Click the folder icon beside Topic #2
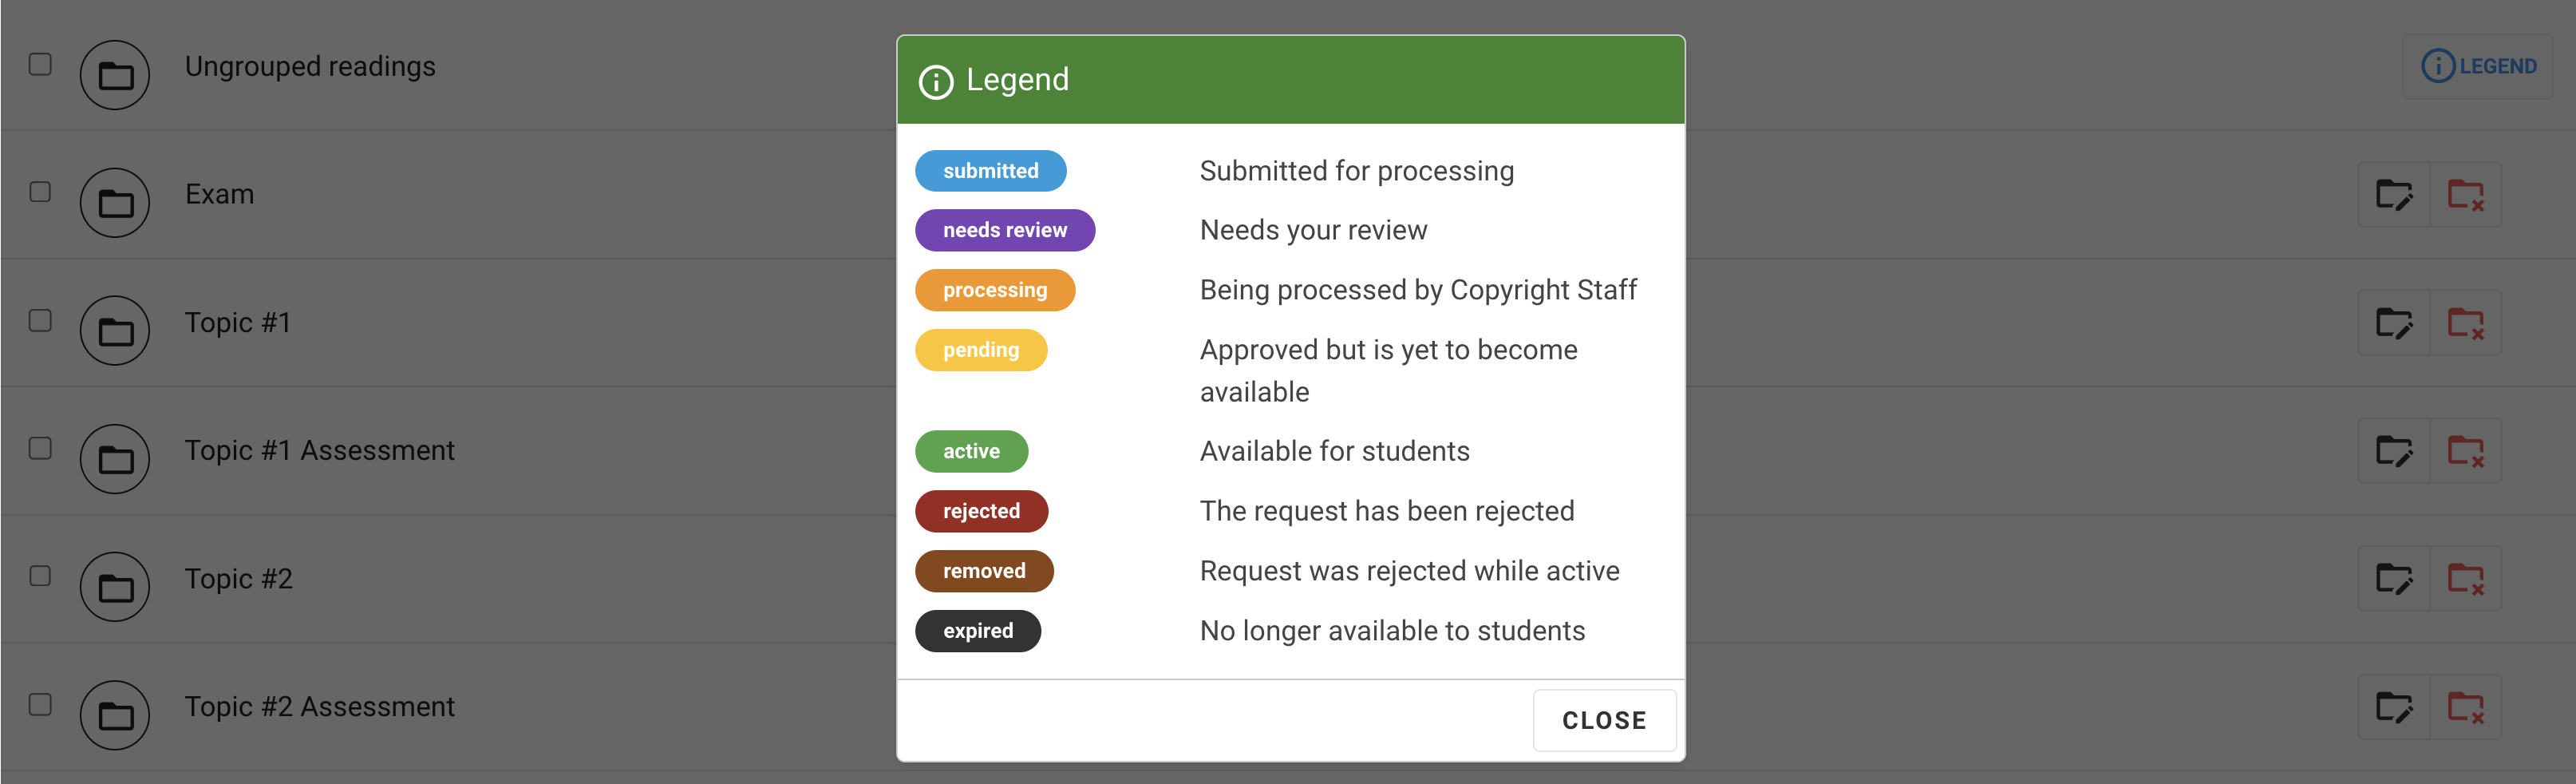Viewport: 2576px width, 784px height. coord(114,586)
